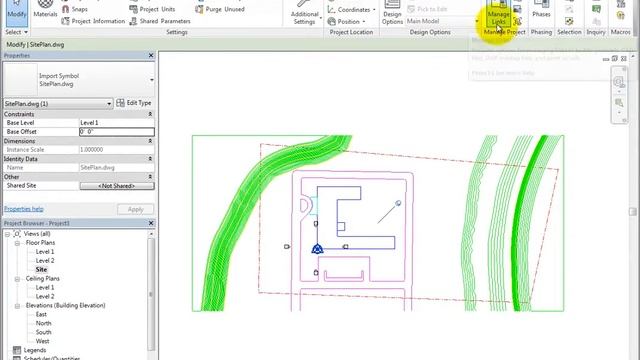Viewport: 640px width, 360px height.
Task: Click the lowest small icon beside Manage Links
Action: coord(517,21)
